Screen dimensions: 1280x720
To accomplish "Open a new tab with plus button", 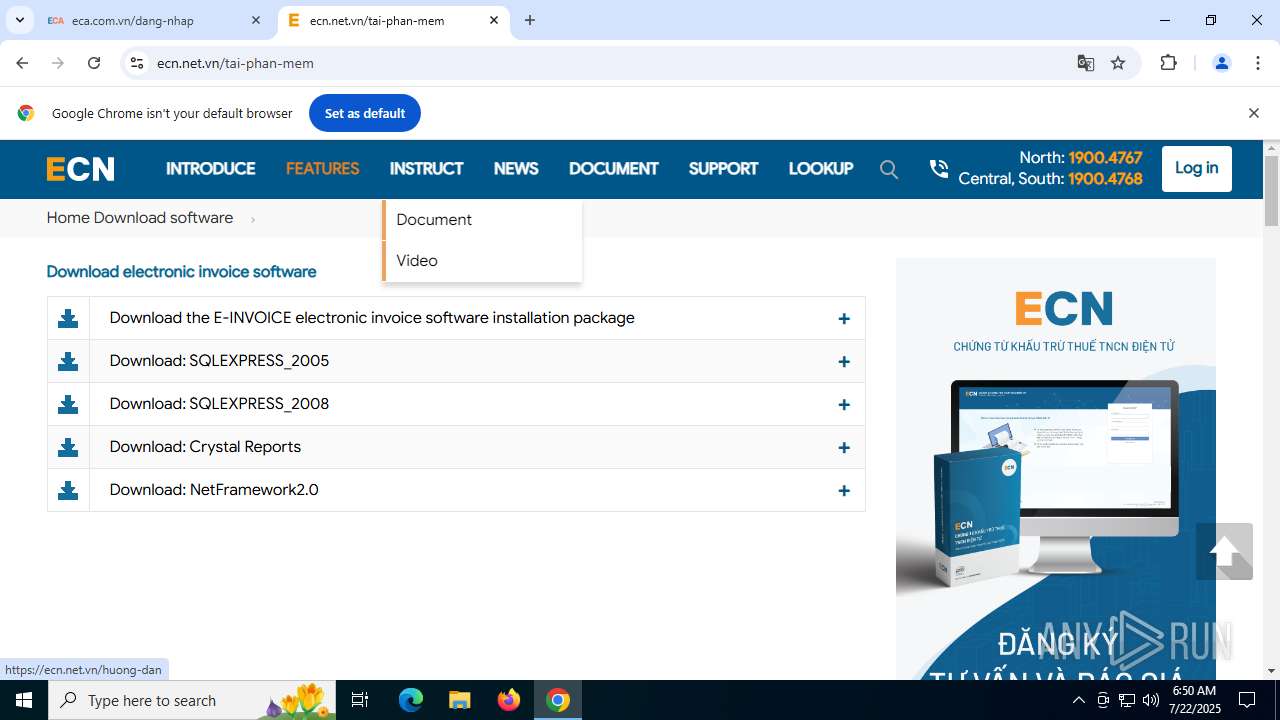I will [530, 20].
